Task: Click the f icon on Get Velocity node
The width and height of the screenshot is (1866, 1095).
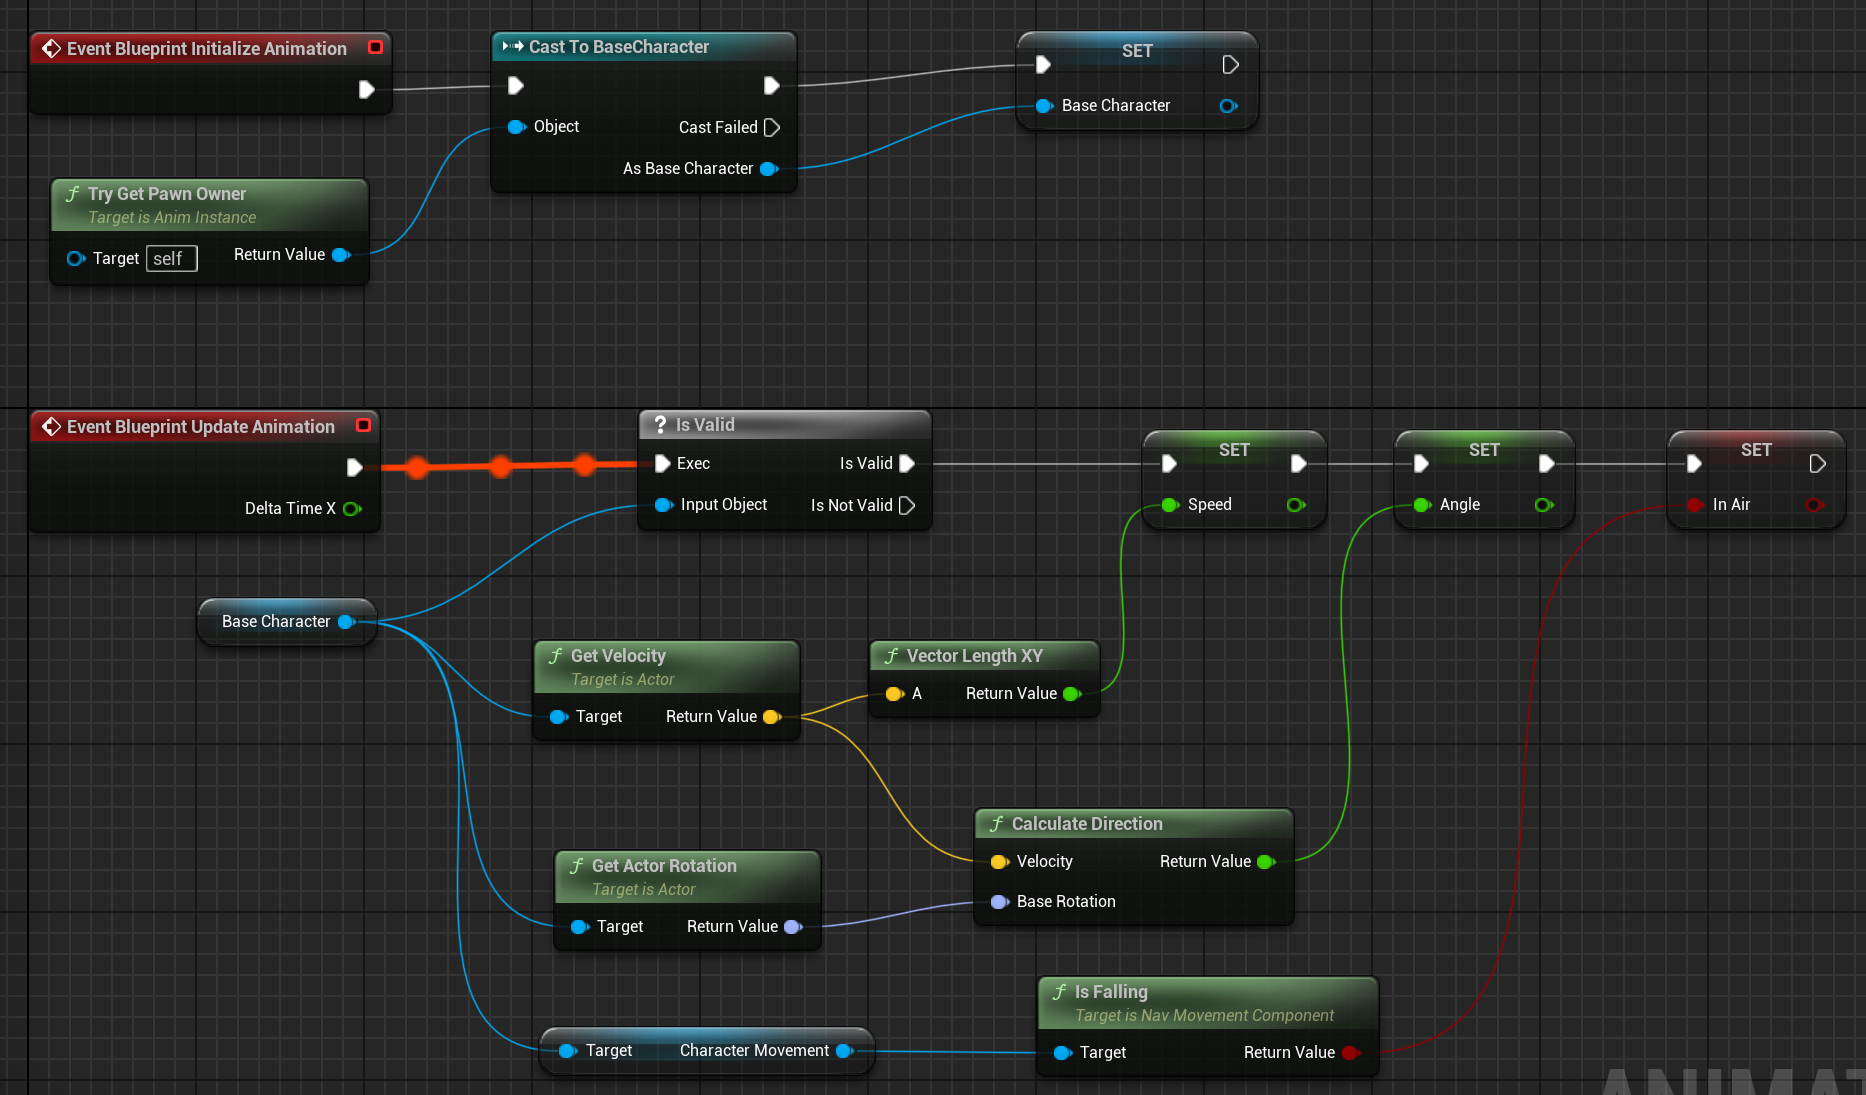Action: pos(556,656)
